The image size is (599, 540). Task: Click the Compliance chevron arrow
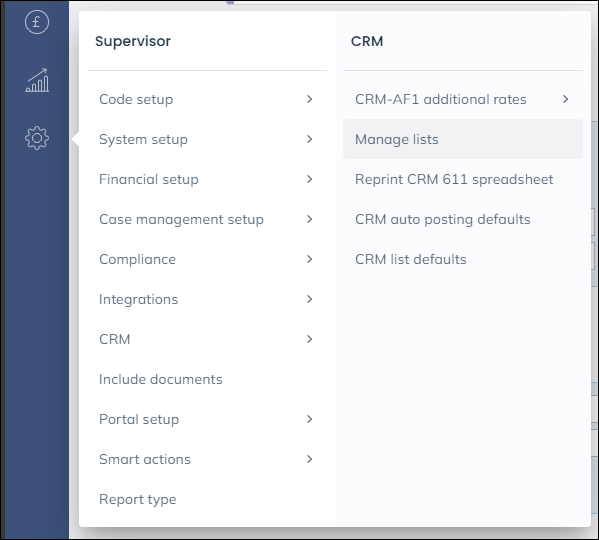pos(309,259)
